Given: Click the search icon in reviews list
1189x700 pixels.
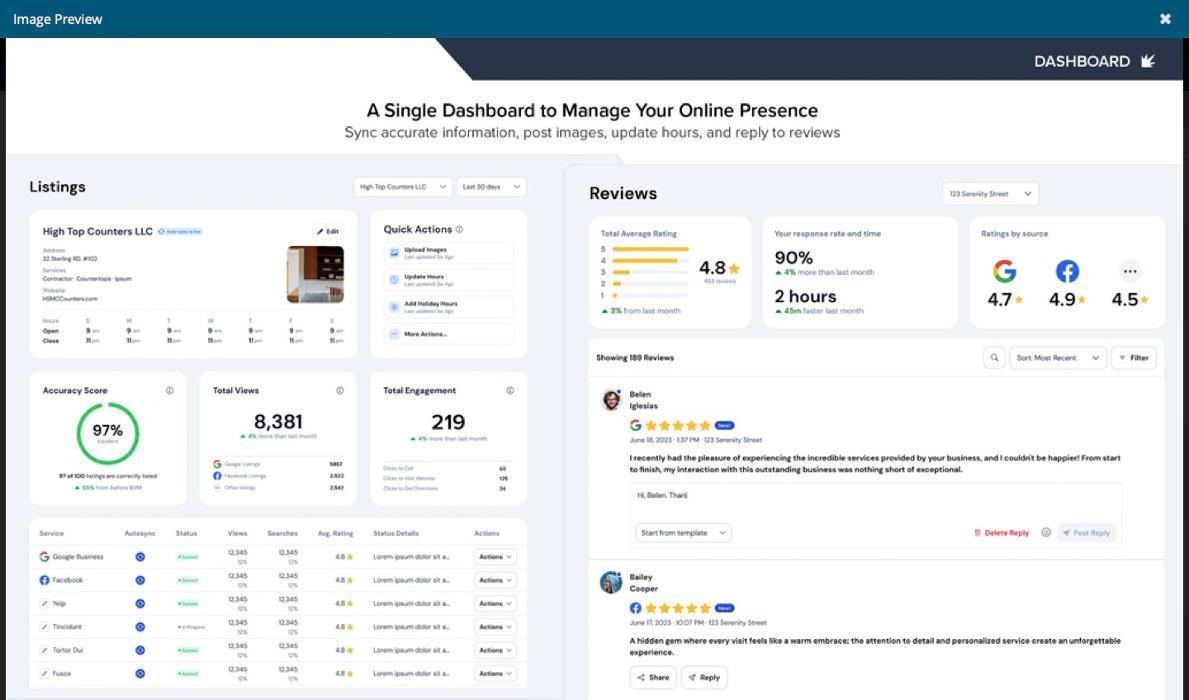Looking at the screenshot, I should point(994,358).
